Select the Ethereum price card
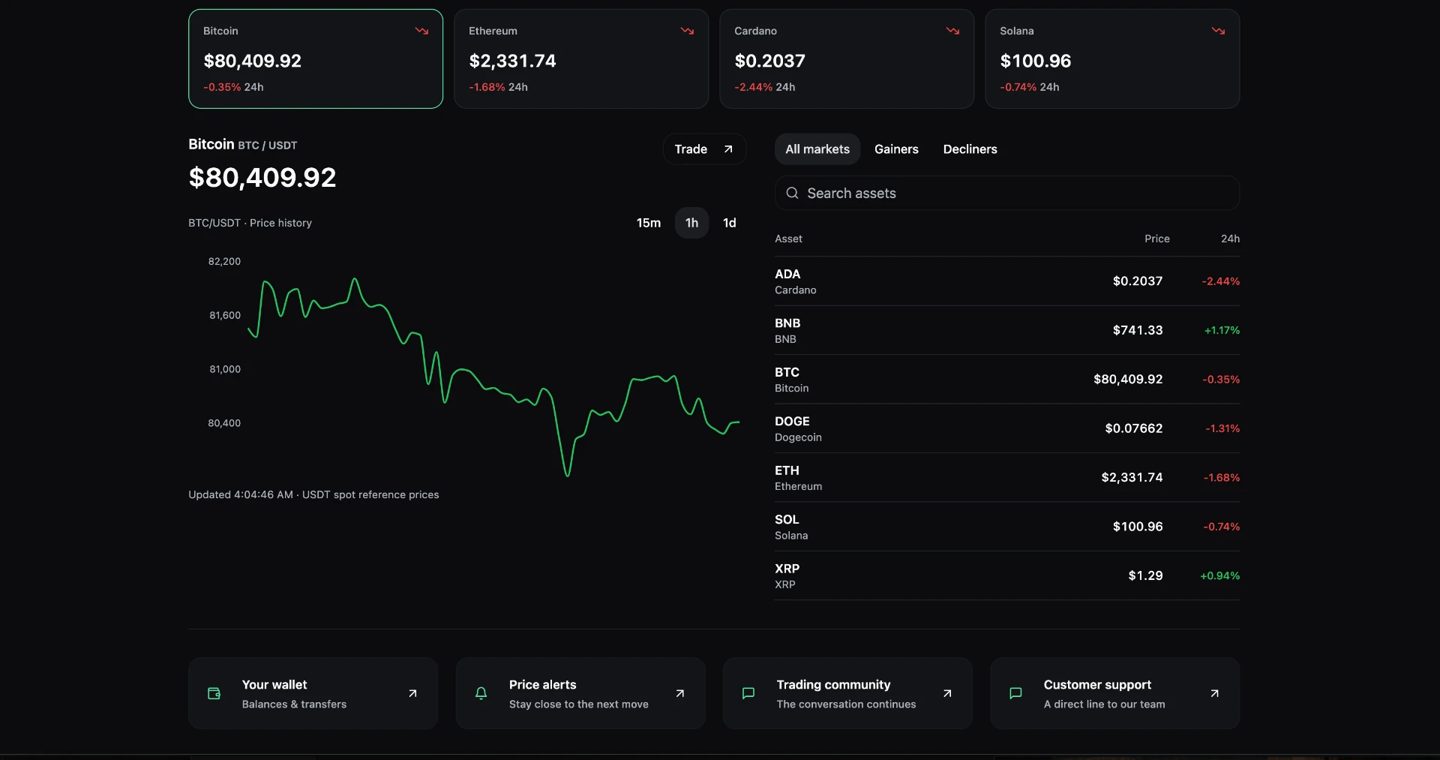Image resolution: width=1440 pixels, height=760 pixels. pos(581,59)
